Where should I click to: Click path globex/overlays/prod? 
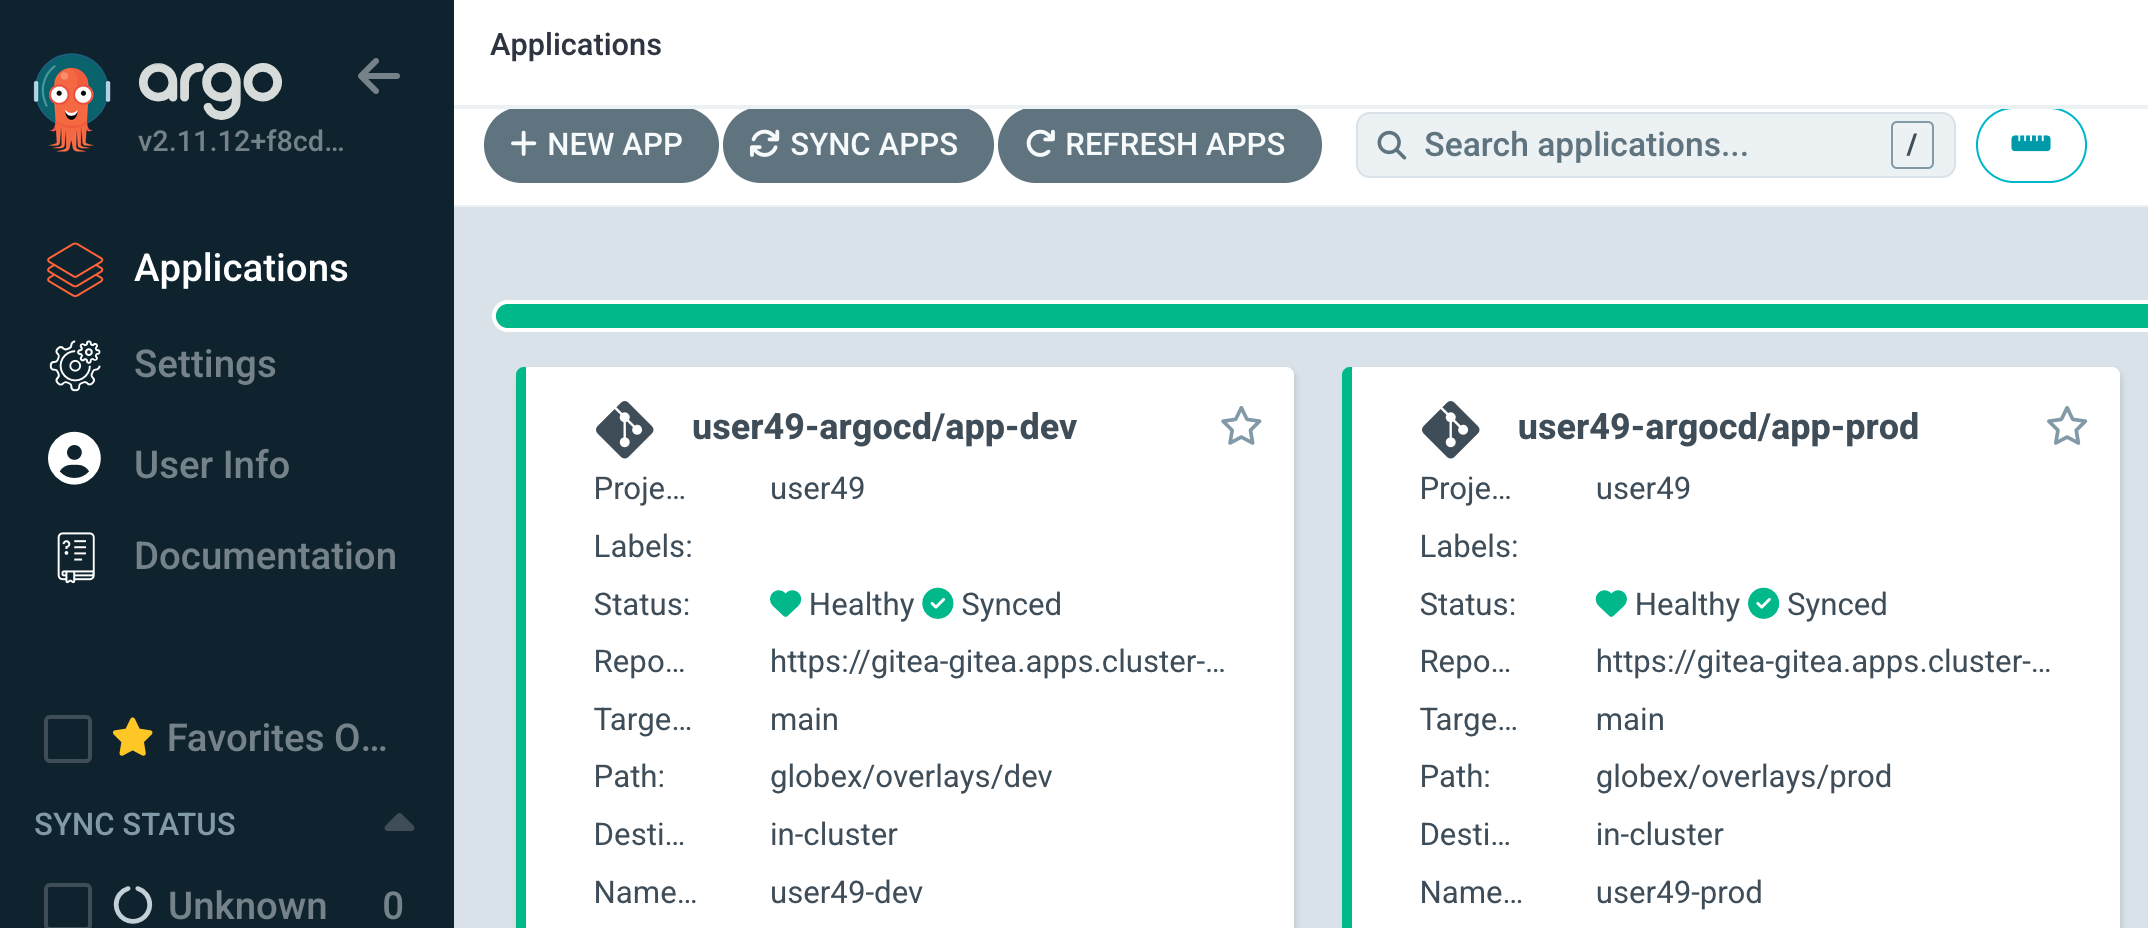pos(1744,776)
